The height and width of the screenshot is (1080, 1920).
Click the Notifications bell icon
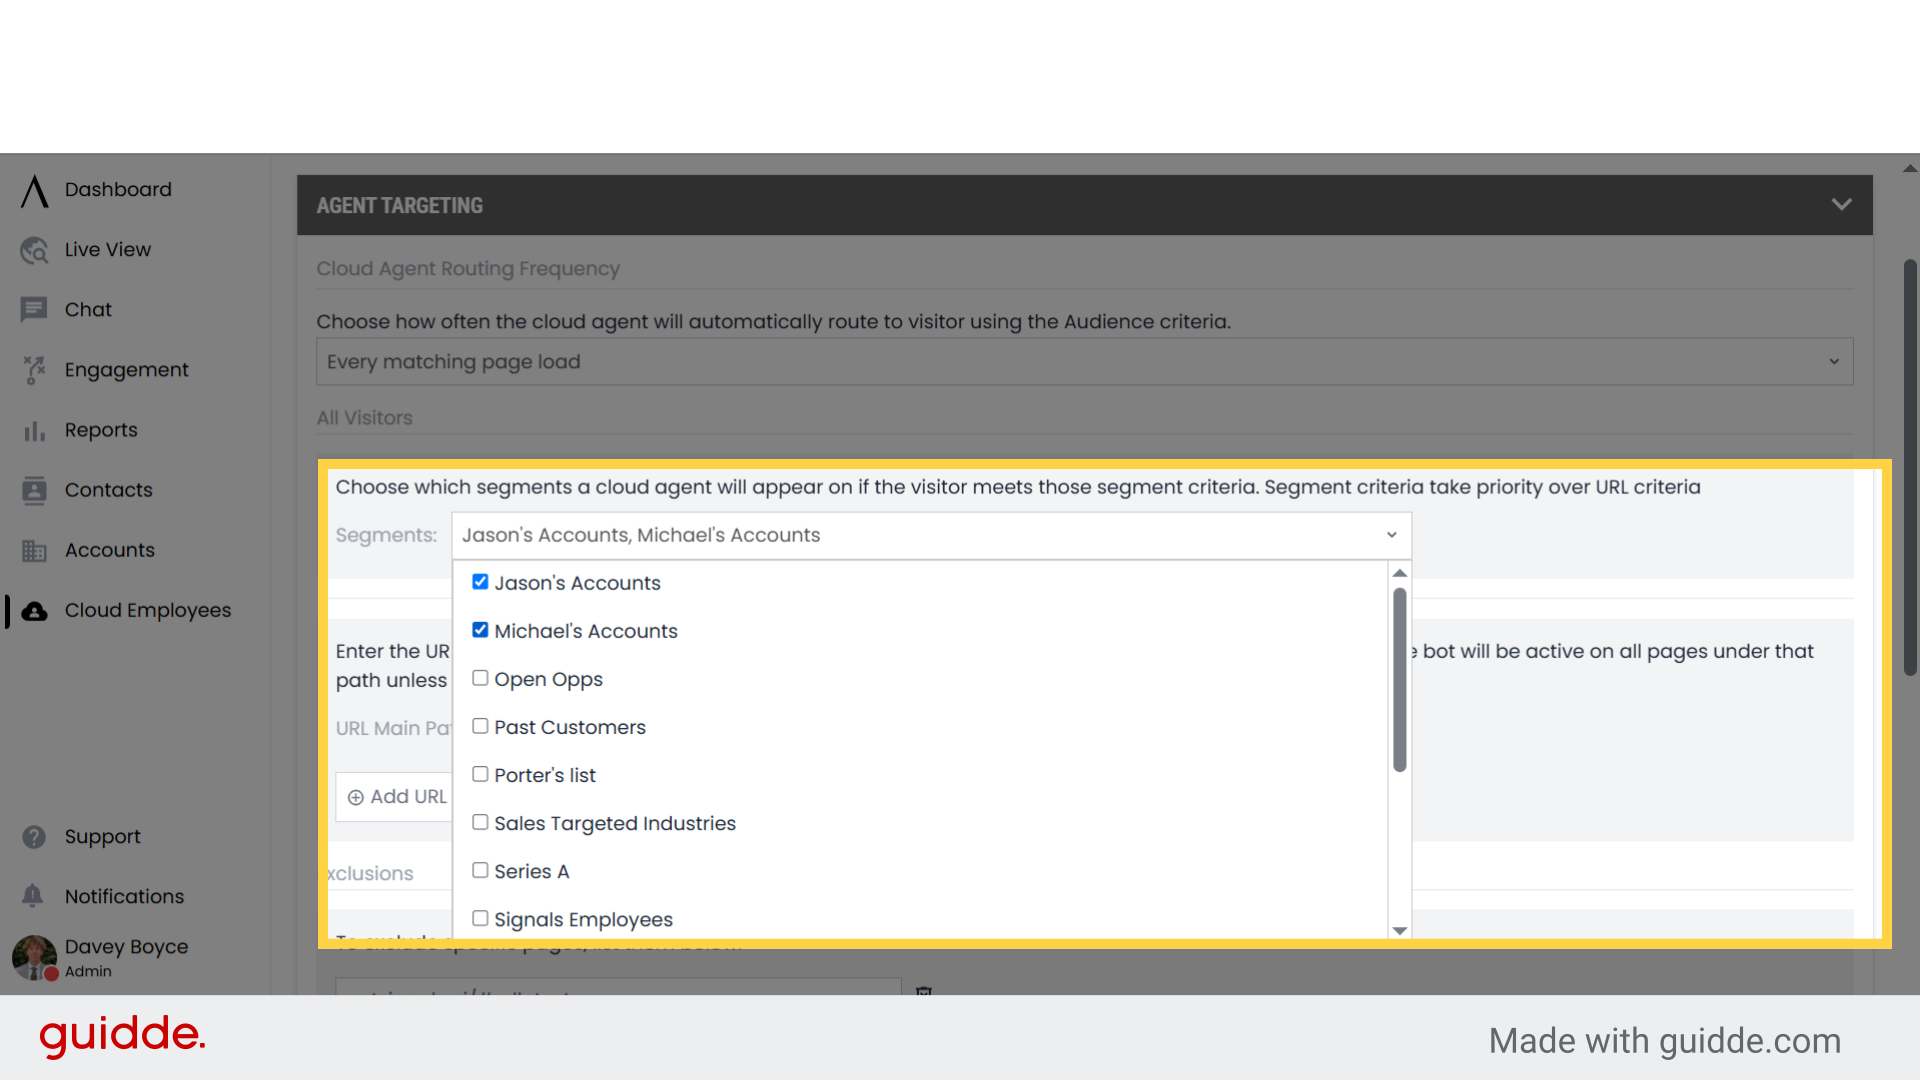click(33, 896)
